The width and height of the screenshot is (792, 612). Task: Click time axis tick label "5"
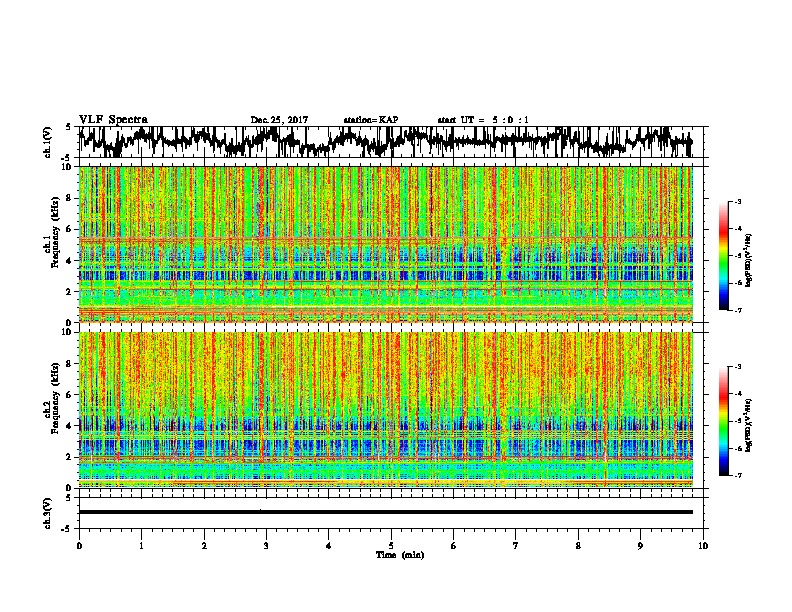pyautogui.click(x=391, y=546)
